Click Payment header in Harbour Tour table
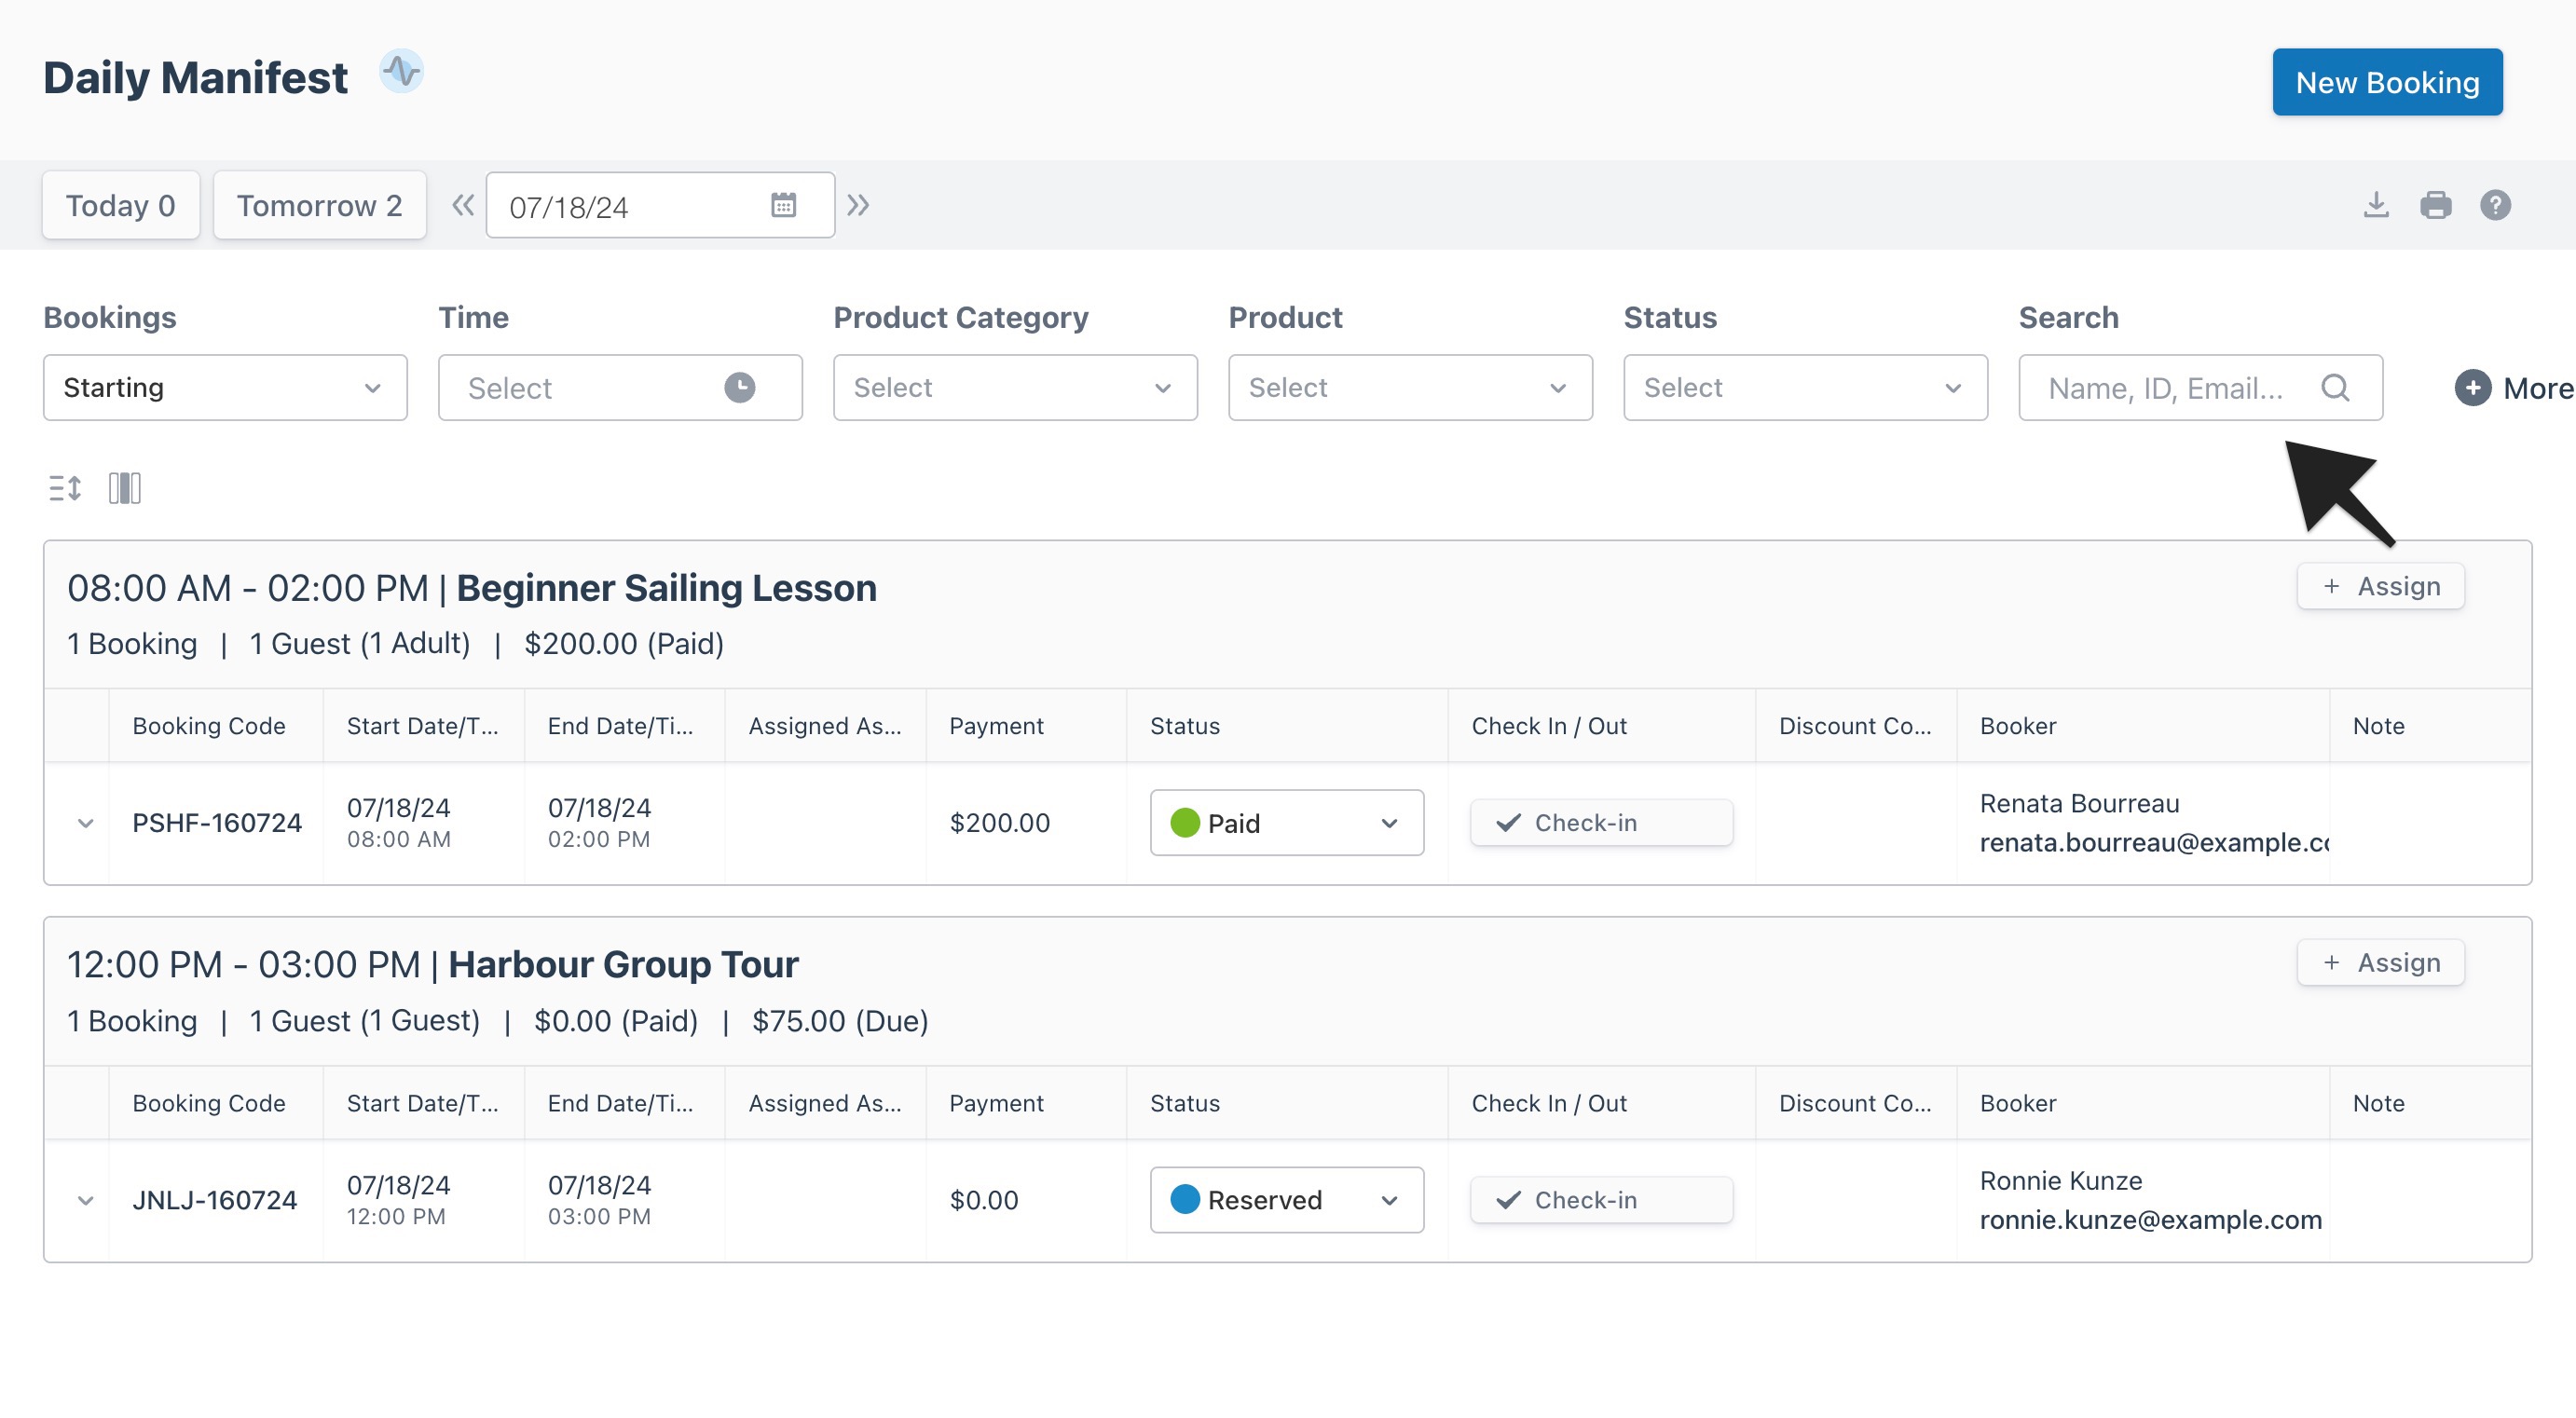2576x1418 pixels. point(996,1103)
